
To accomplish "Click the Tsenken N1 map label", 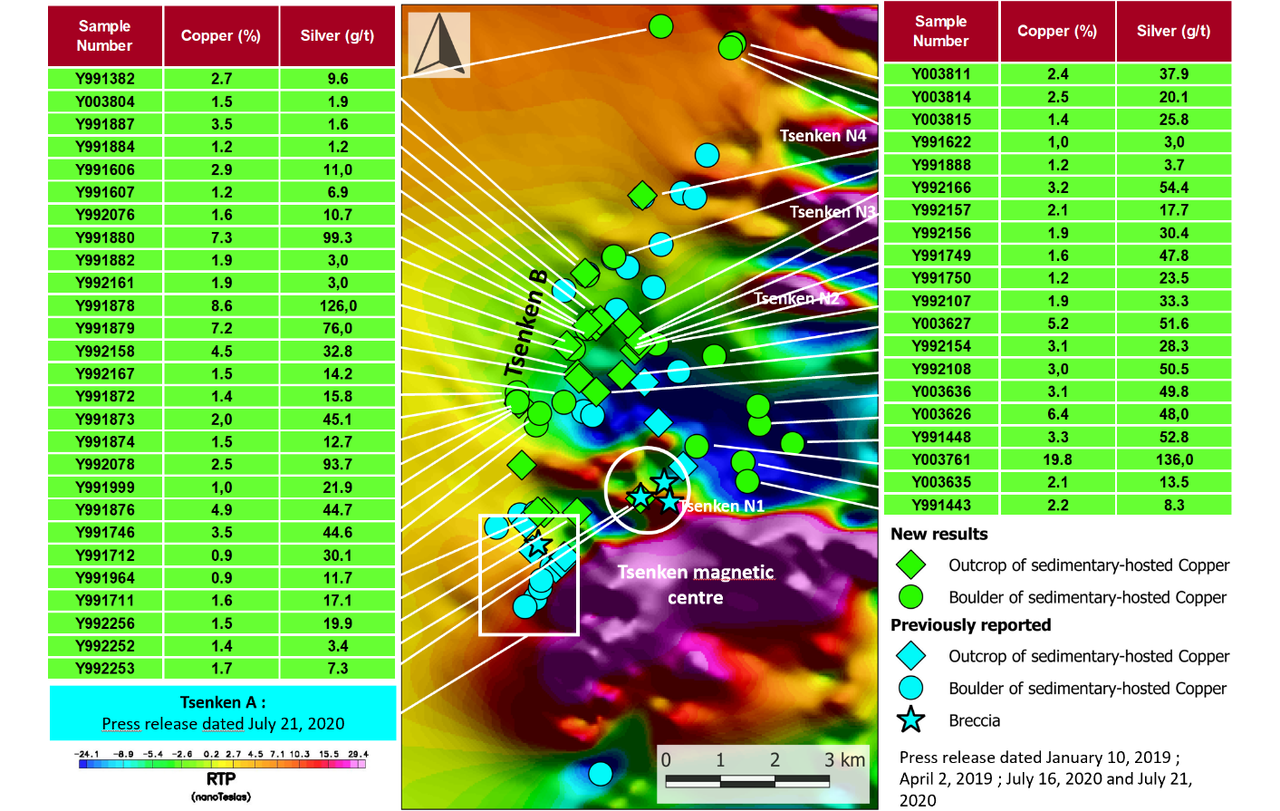I will (x=720, y=506).
